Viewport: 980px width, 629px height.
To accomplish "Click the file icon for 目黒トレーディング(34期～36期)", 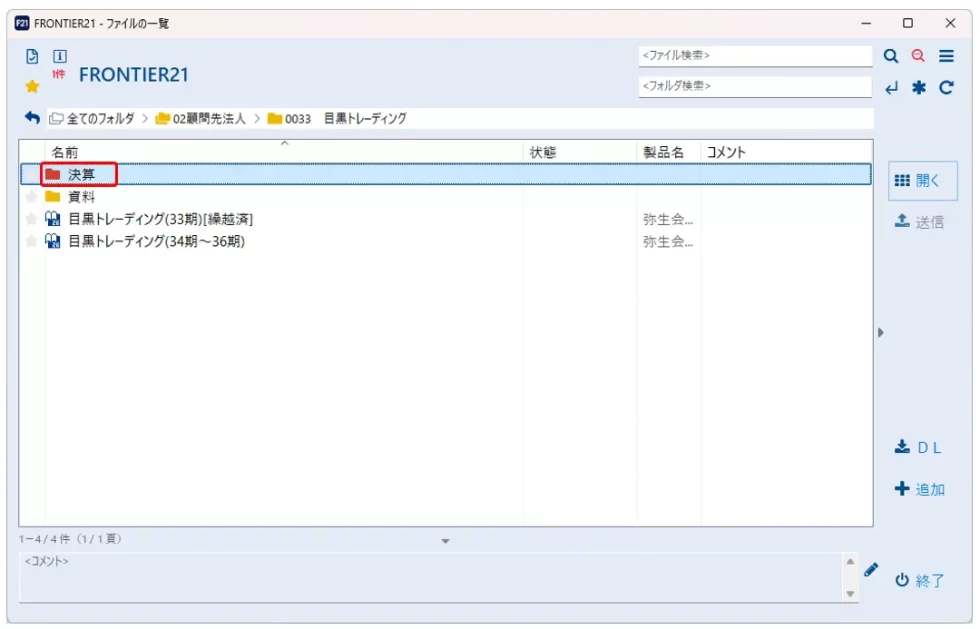I will click(52, 241).
